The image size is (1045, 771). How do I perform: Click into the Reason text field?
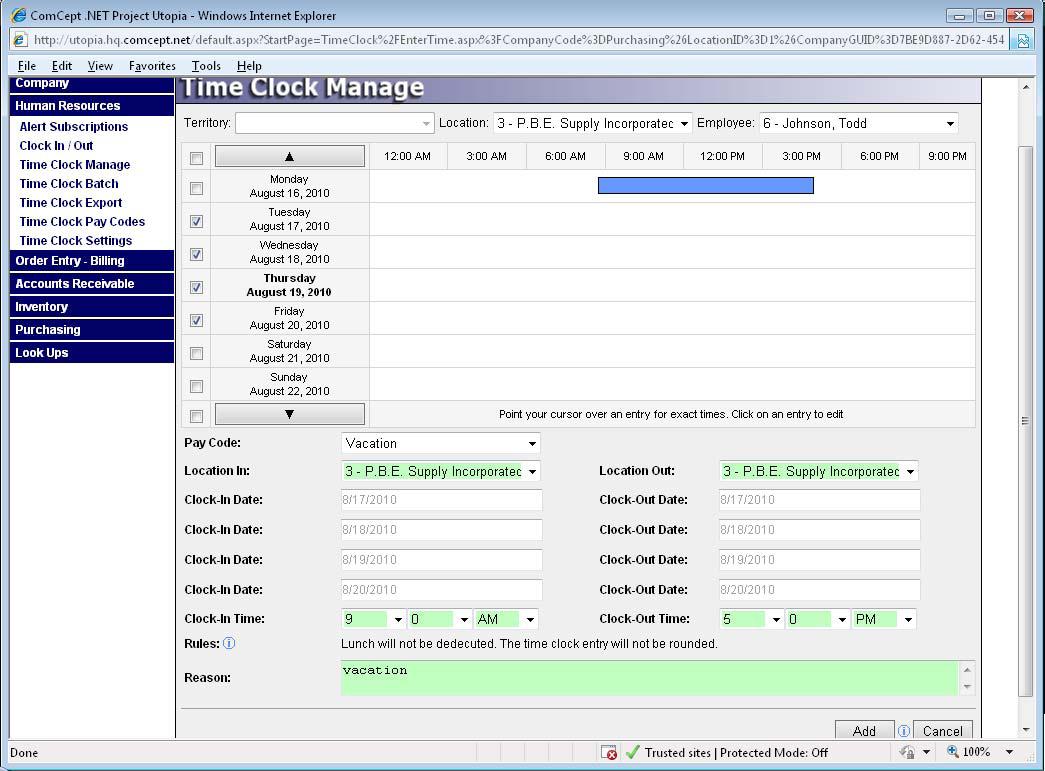coord(648,677)
